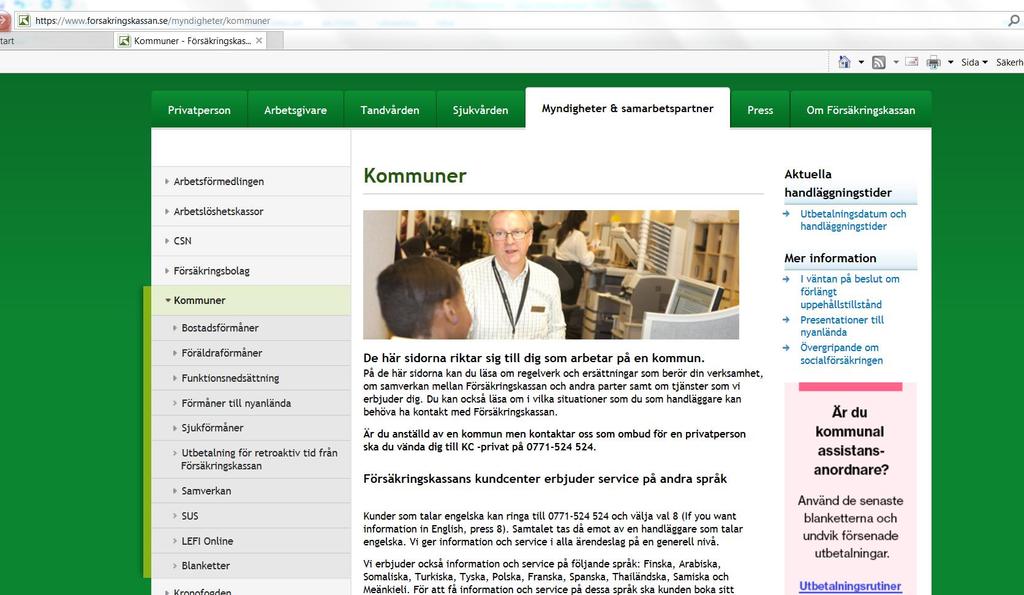Open LEFI Online submenu item

click(251, 541)
